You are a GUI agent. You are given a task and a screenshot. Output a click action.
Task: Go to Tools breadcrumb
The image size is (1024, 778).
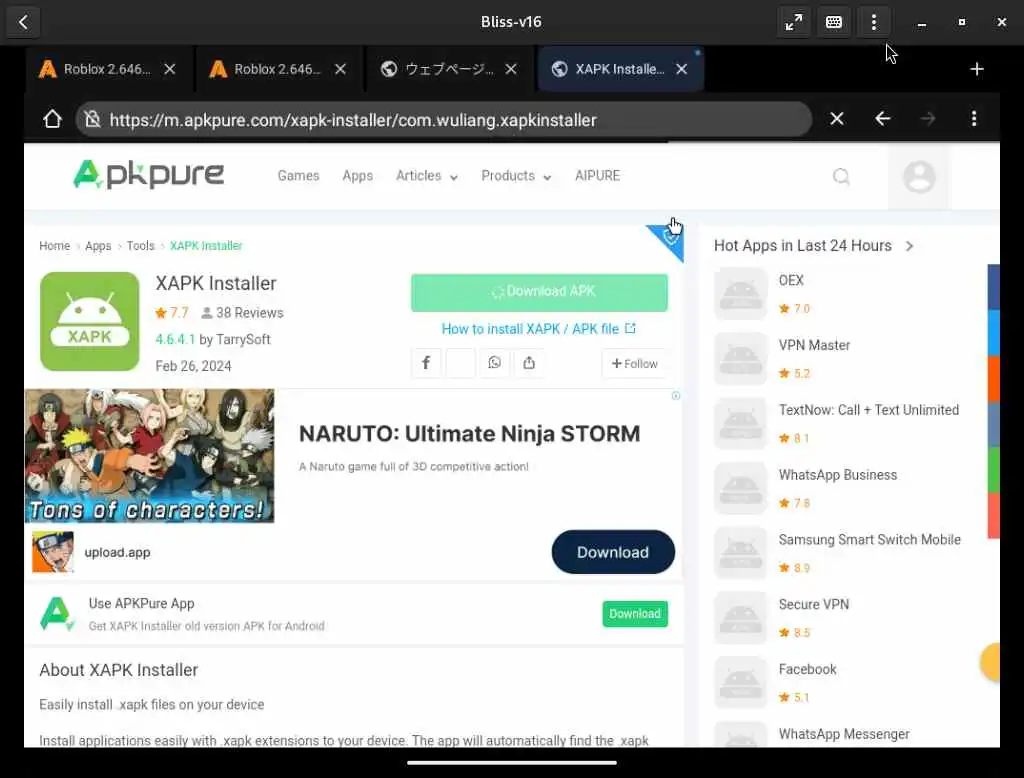click(140, 246)
